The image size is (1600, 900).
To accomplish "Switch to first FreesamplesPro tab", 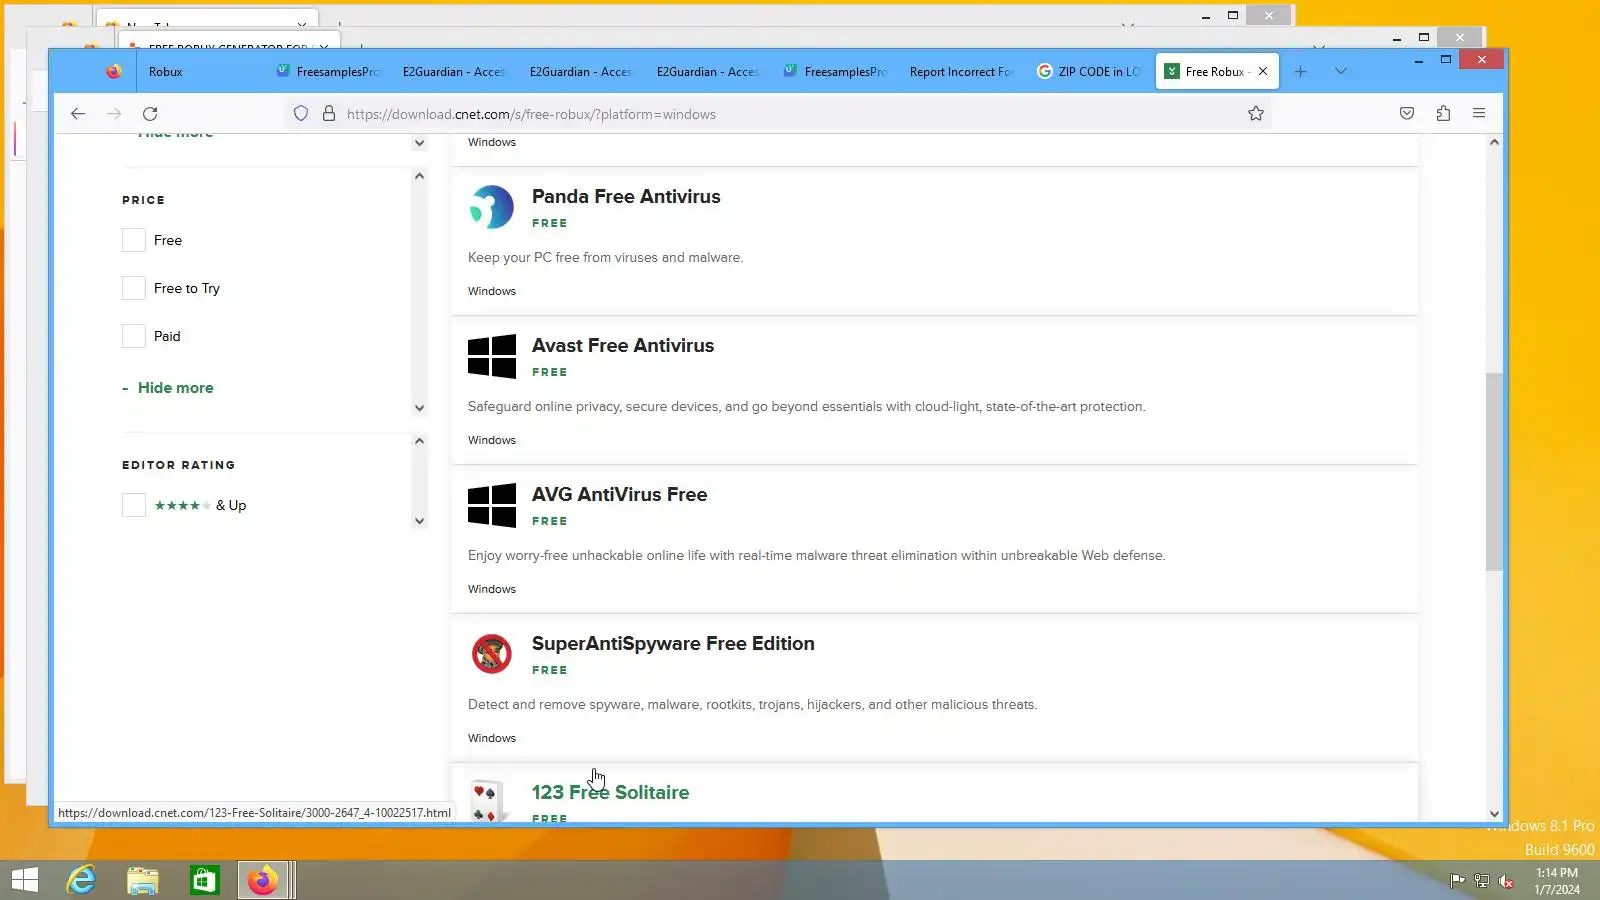I will [x=328, y=72].
